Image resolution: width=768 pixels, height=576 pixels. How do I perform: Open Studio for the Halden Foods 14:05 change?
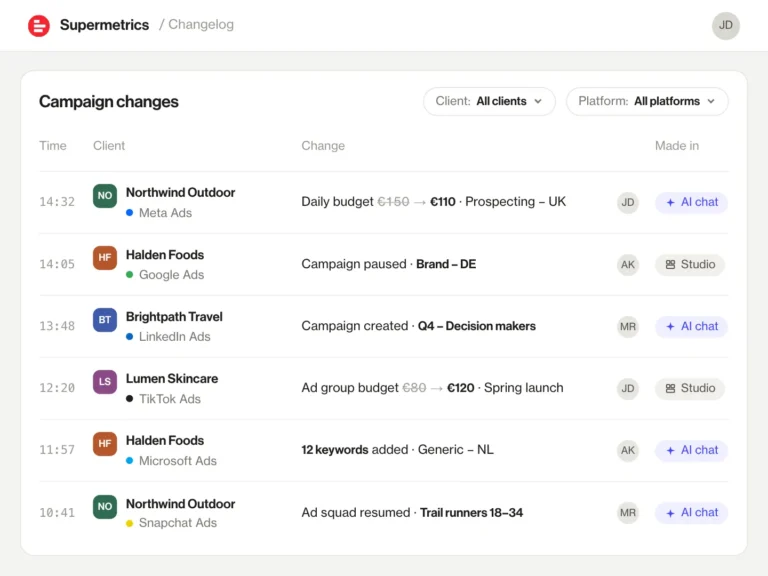(x=690, y=264)
